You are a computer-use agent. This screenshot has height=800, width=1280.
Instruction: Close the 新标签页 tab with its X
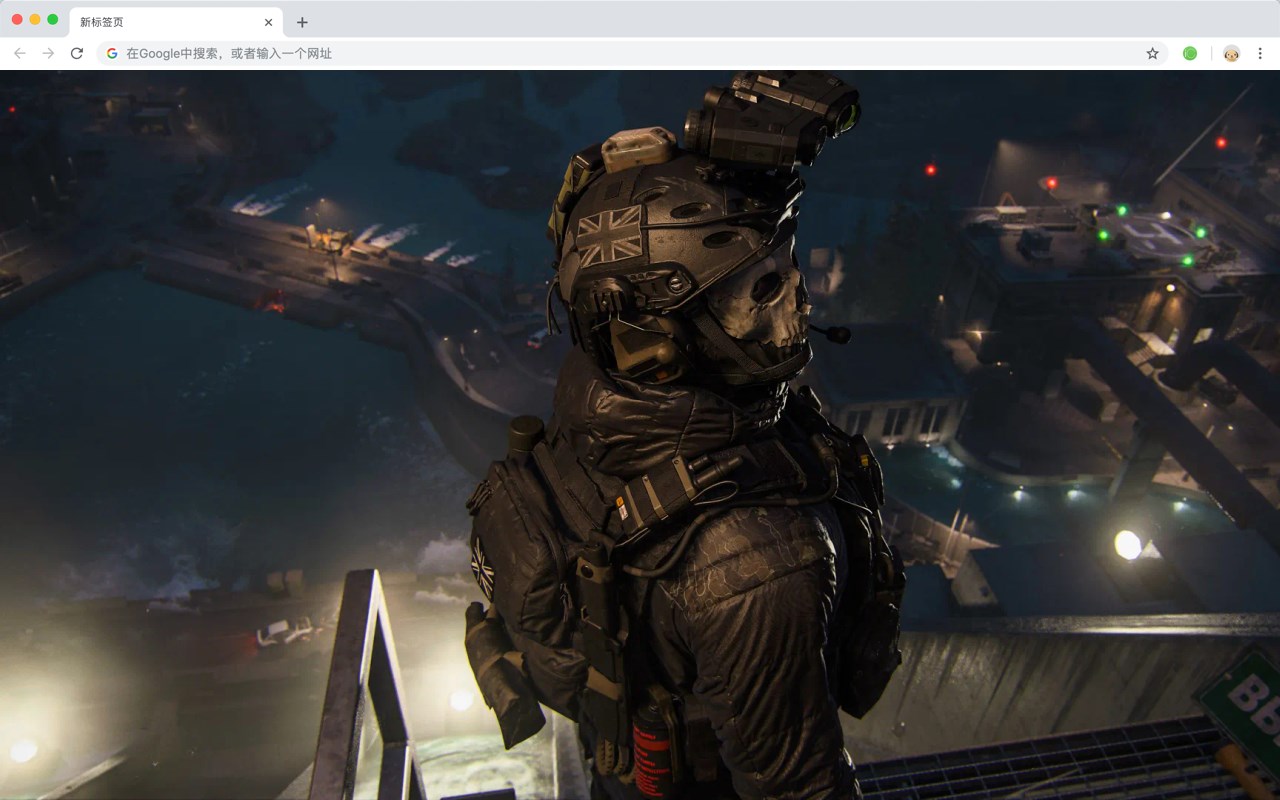pos(267,21)
